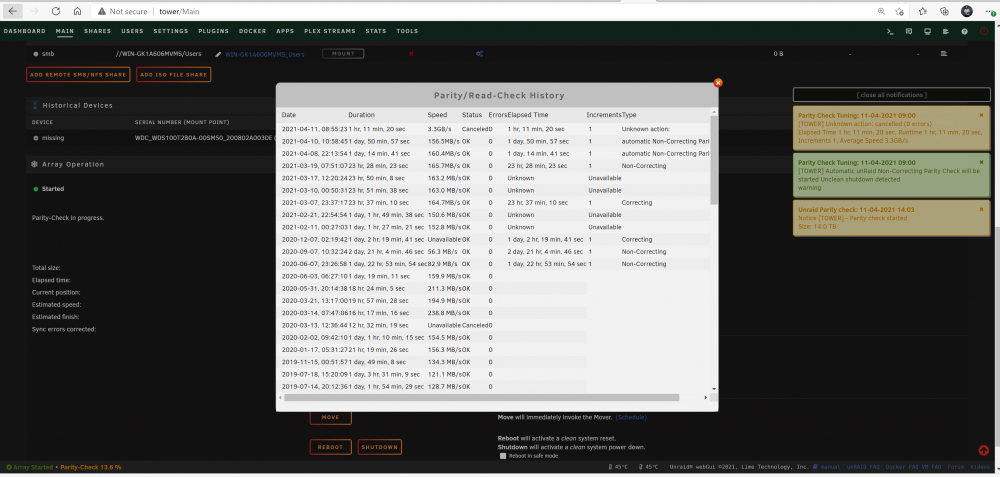Open the Apps tab
This screenshot has width=1000, height=477.
pos(285,31)
